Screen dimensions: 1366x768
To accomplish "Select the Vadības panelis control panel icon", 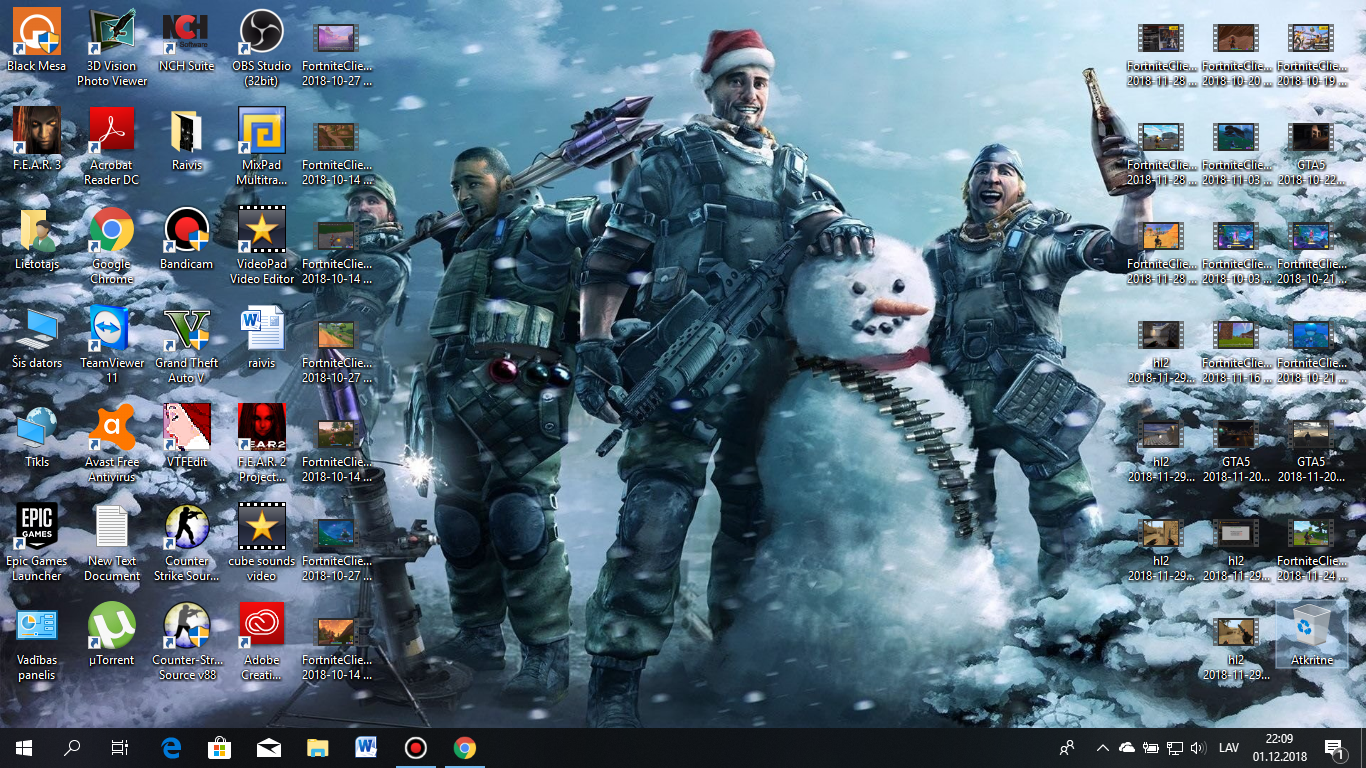I will pos(37,642).
